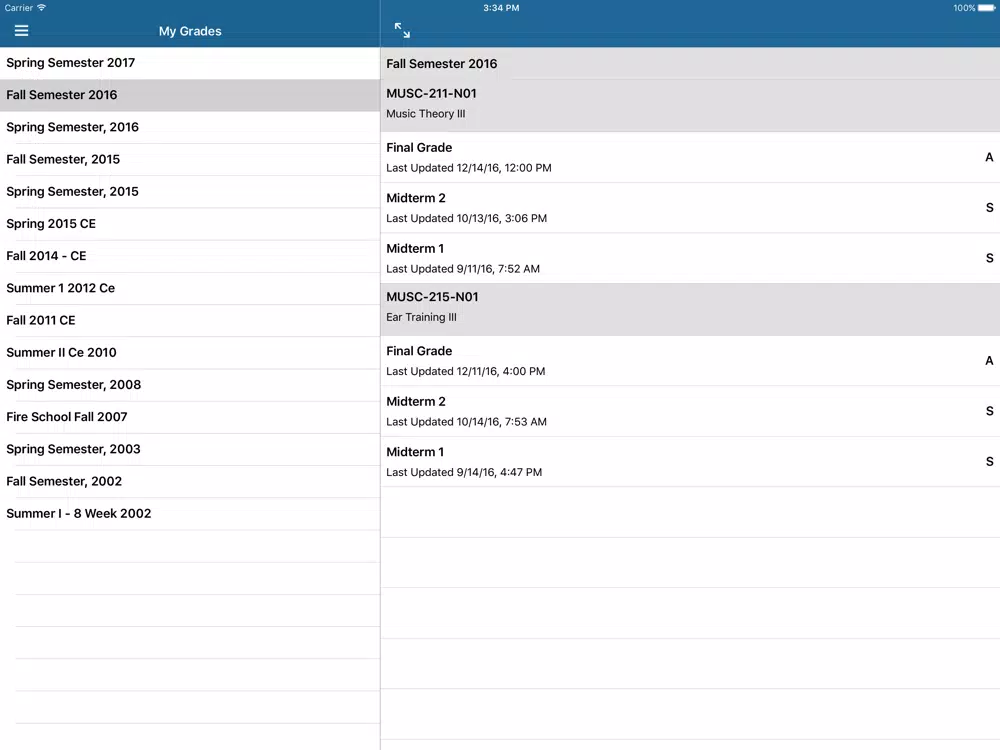
Task: Open Fall Semester, 2015 grades
Action: point(190,159)
